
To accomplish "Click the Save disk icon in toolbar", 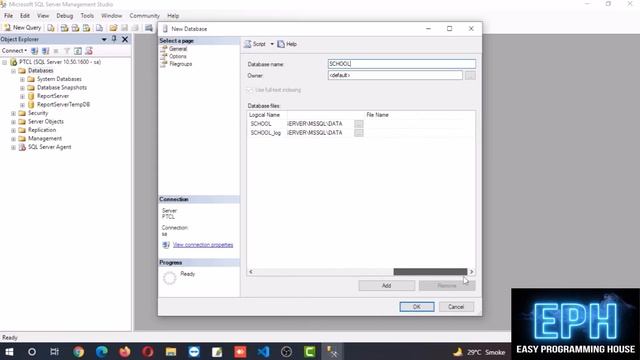I will (124, 28).
